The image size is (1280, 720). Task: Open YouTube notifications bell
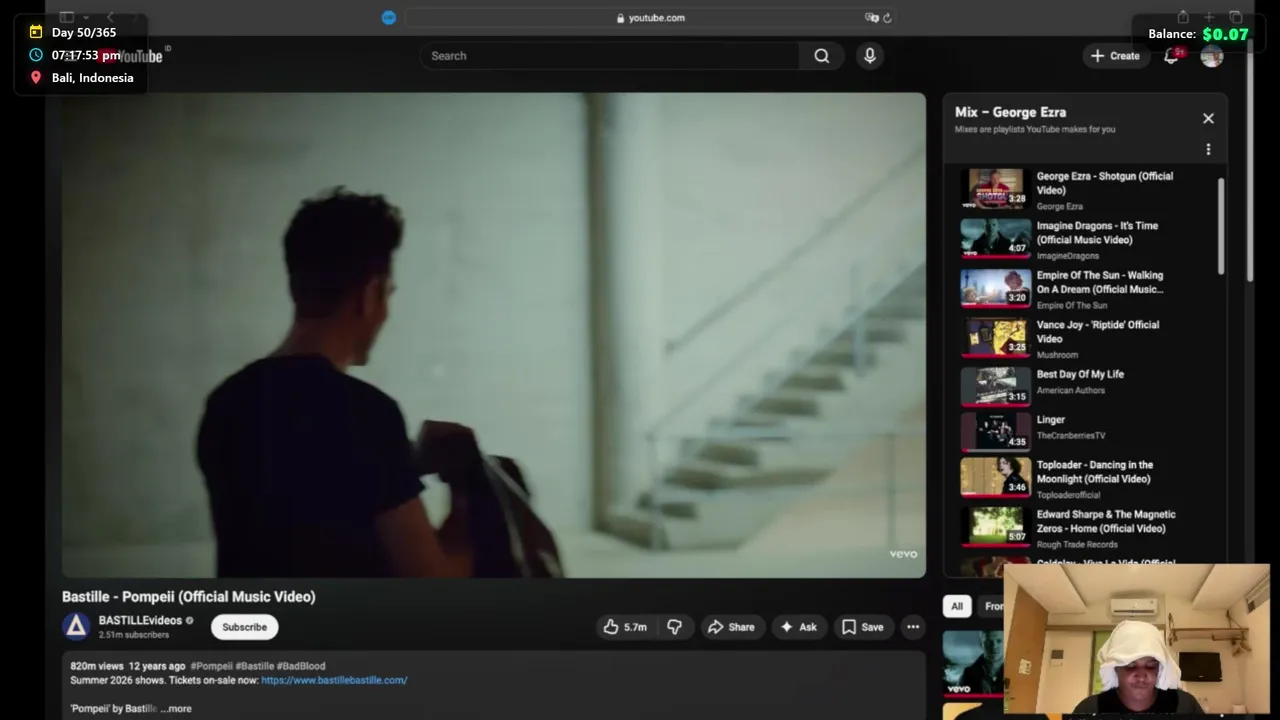[x=1171, y=56]
